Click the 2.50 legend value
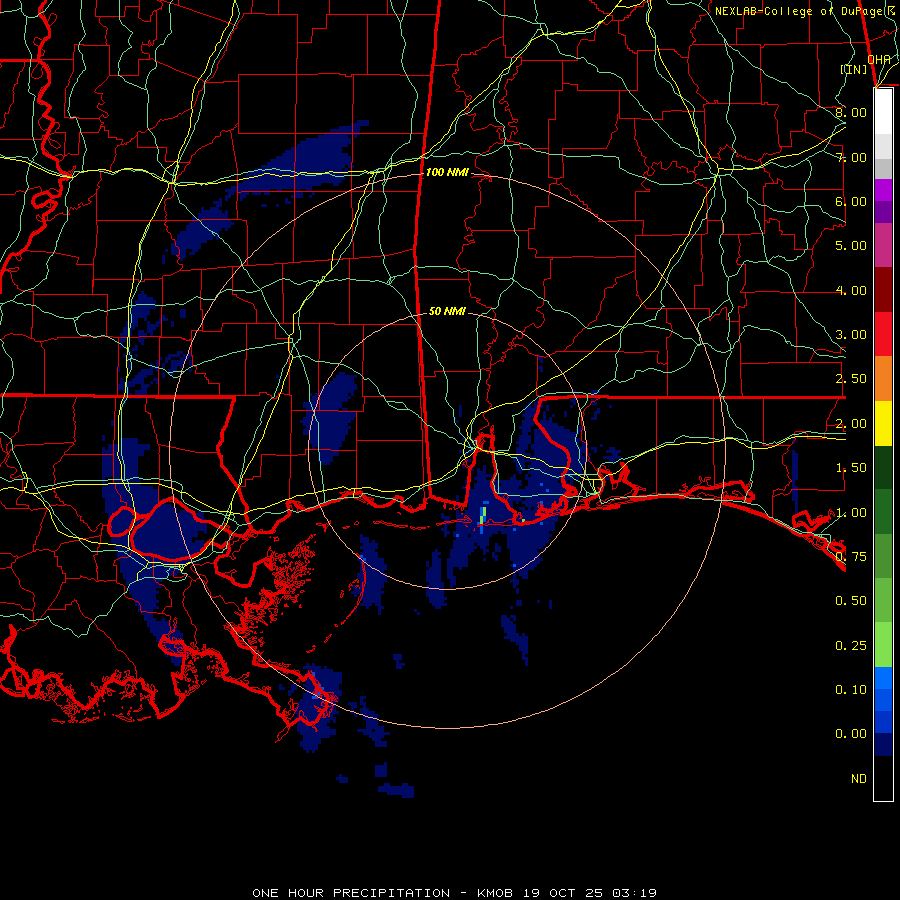 tap(851, 379)
